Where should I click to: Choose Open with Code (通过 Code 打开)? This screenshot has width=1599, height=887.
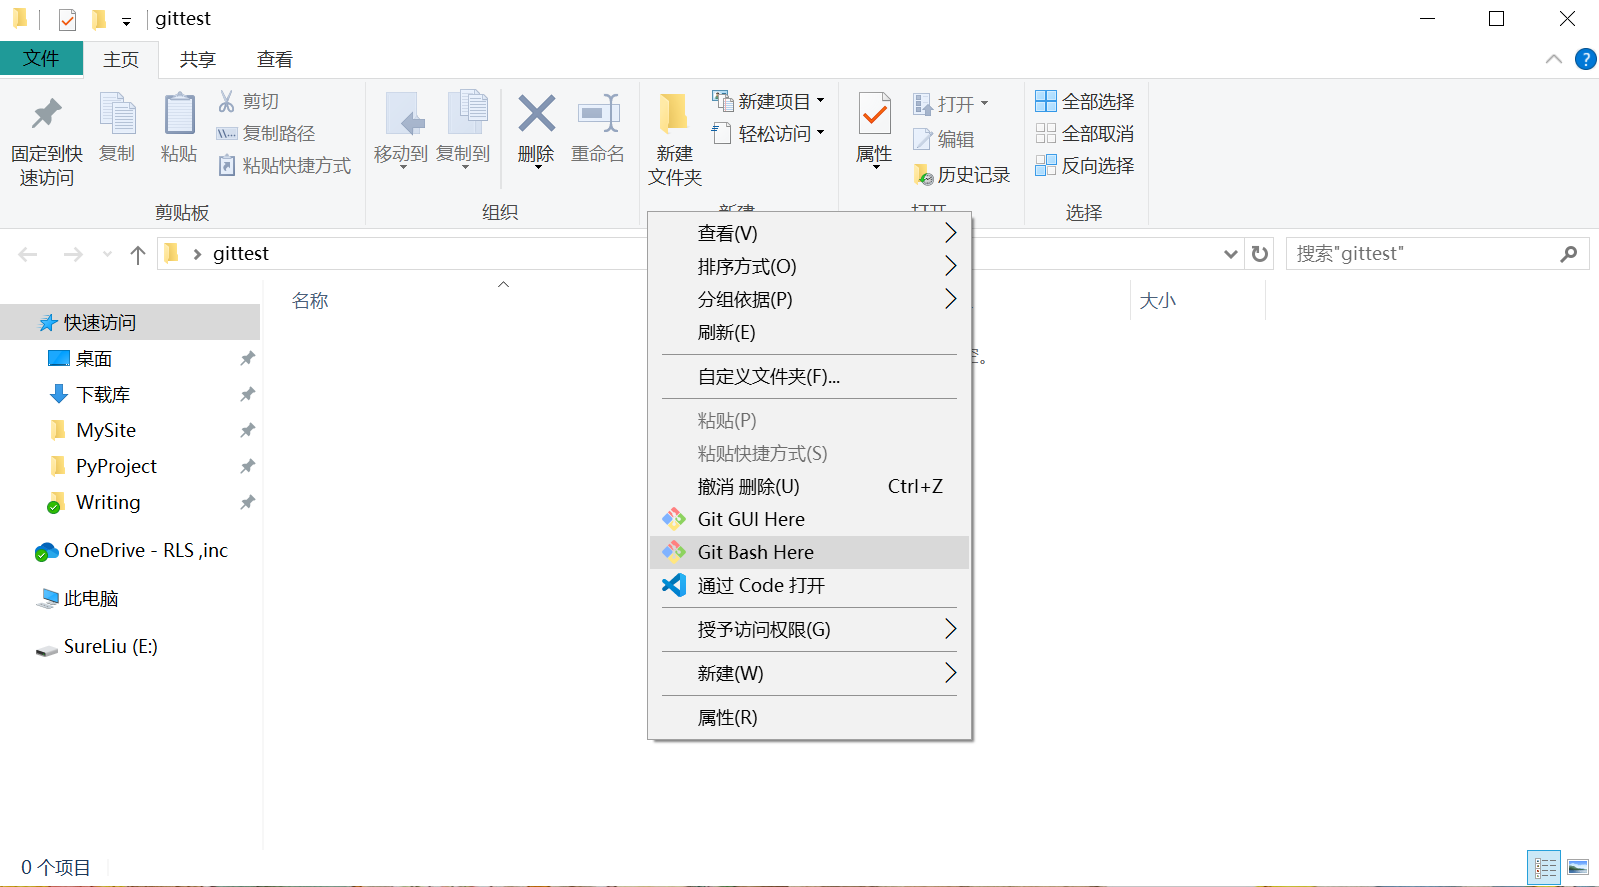tap(760, 585)
